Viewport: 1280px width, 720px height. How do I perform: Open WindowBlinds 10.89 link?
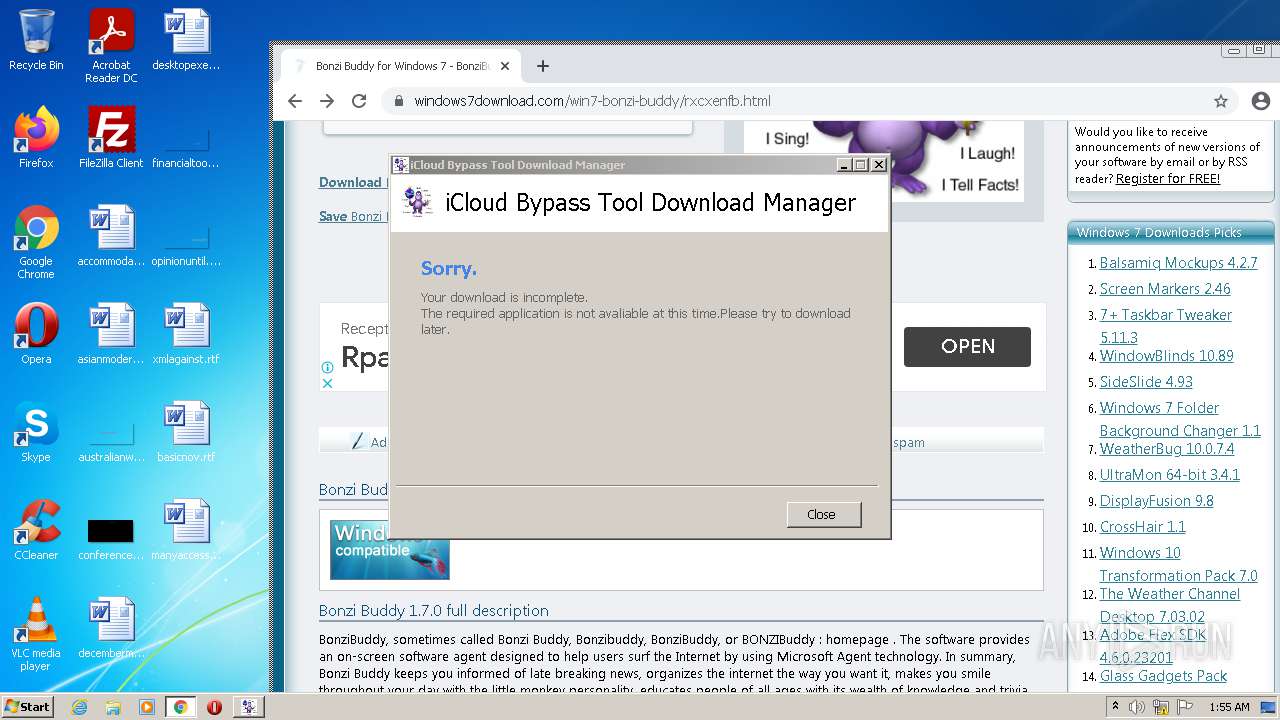pyautogui.click(x=1167, y=356)
